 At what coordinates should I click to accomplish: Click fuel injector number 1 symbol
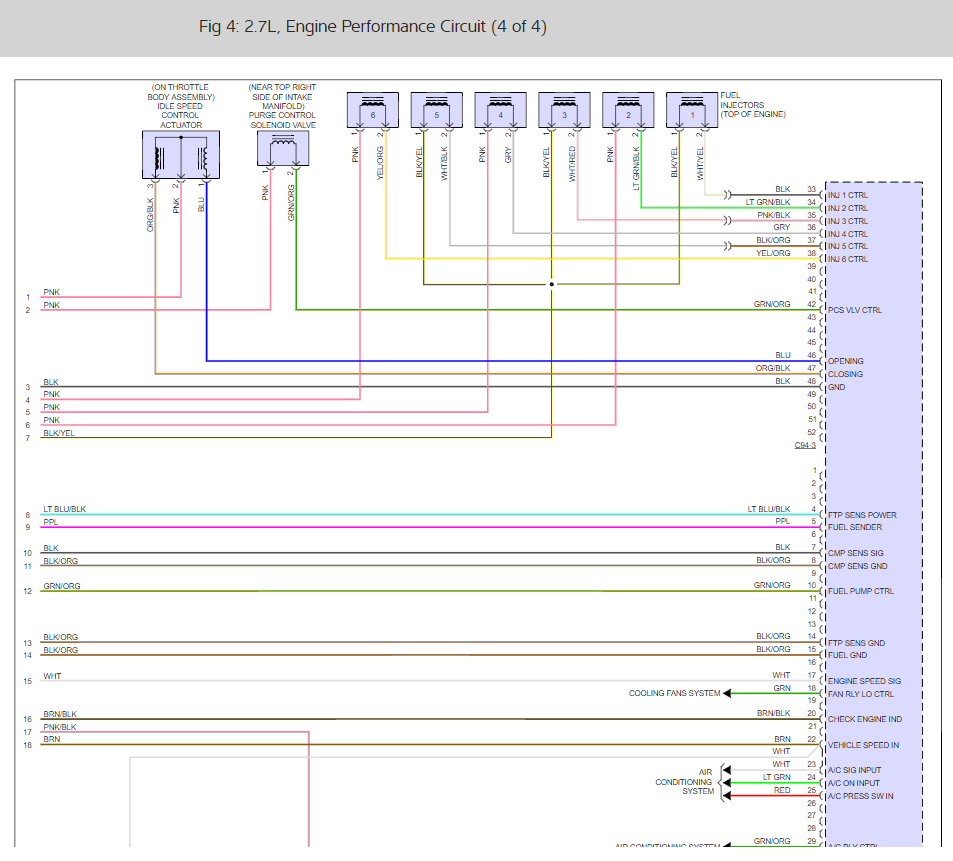692,110
